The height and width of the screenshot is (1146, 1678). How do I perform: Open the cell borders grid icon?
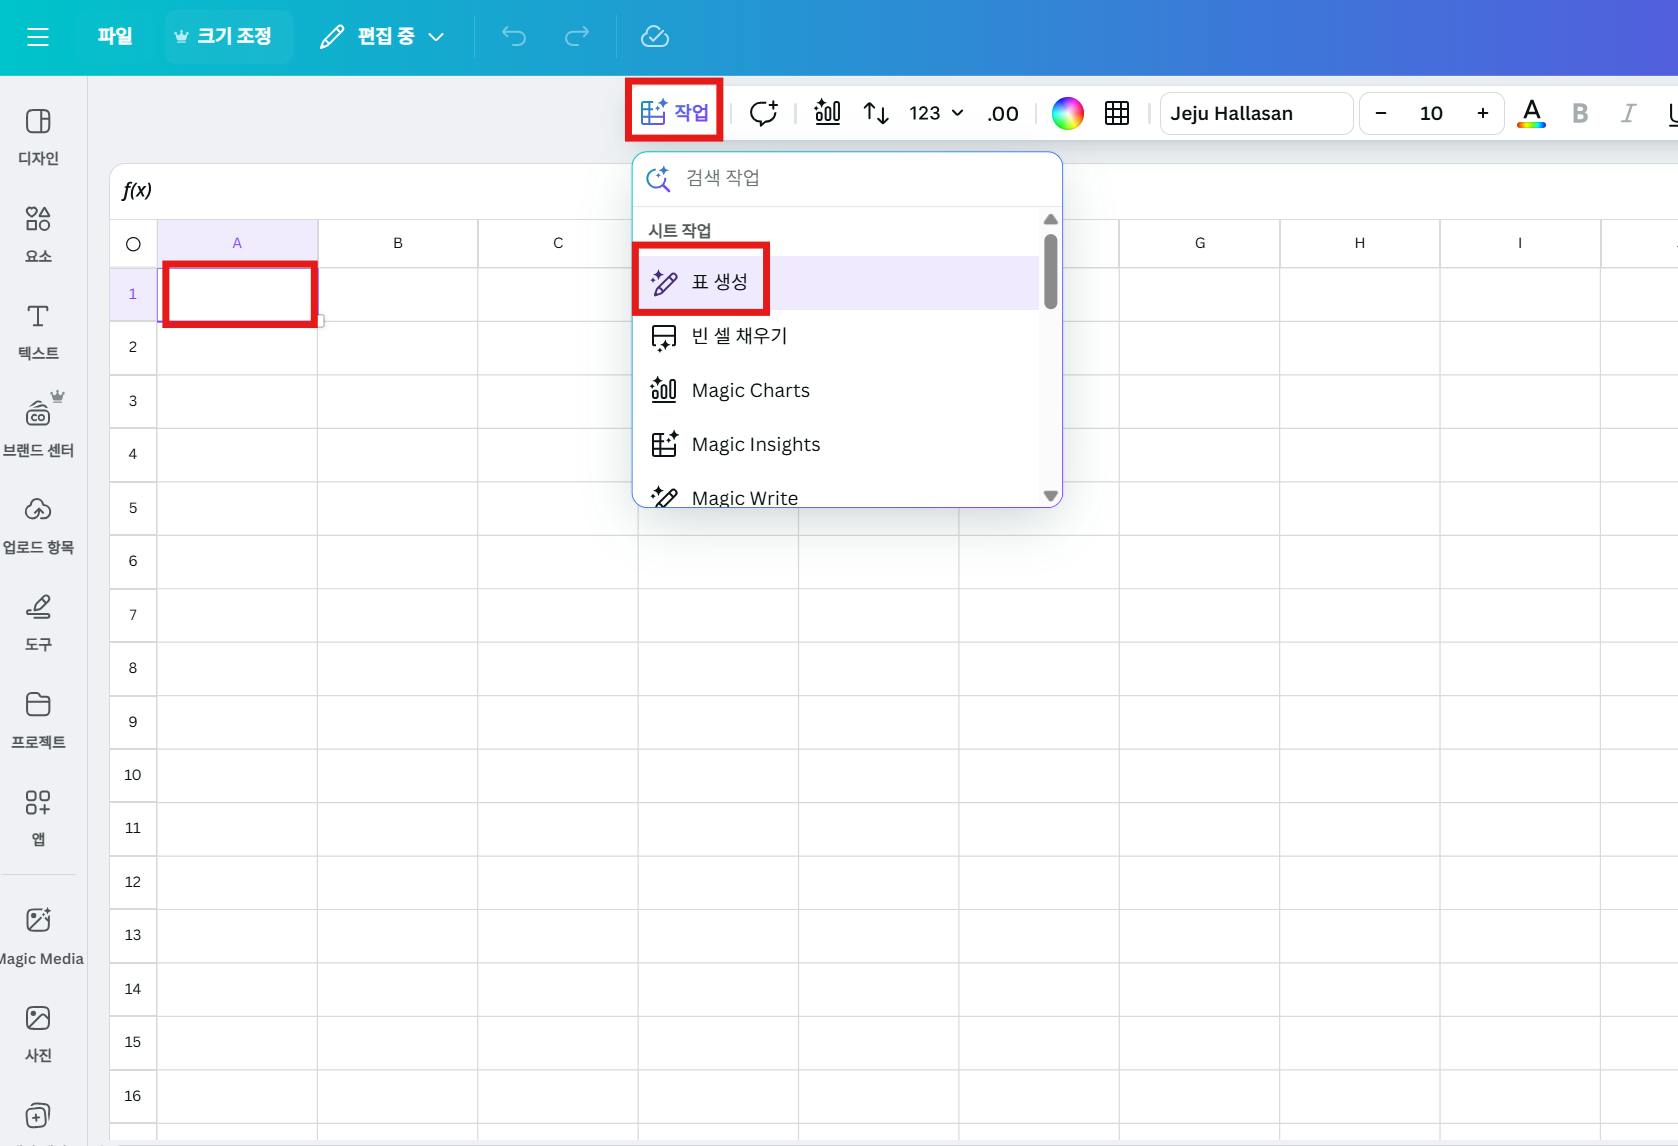tap(1117, 113)
